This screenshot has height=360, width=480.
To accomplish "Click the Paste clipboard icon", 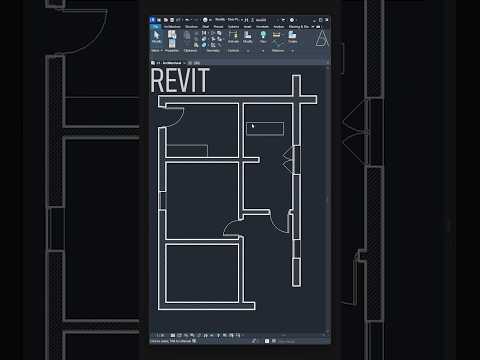I will [x=187, y=36].
